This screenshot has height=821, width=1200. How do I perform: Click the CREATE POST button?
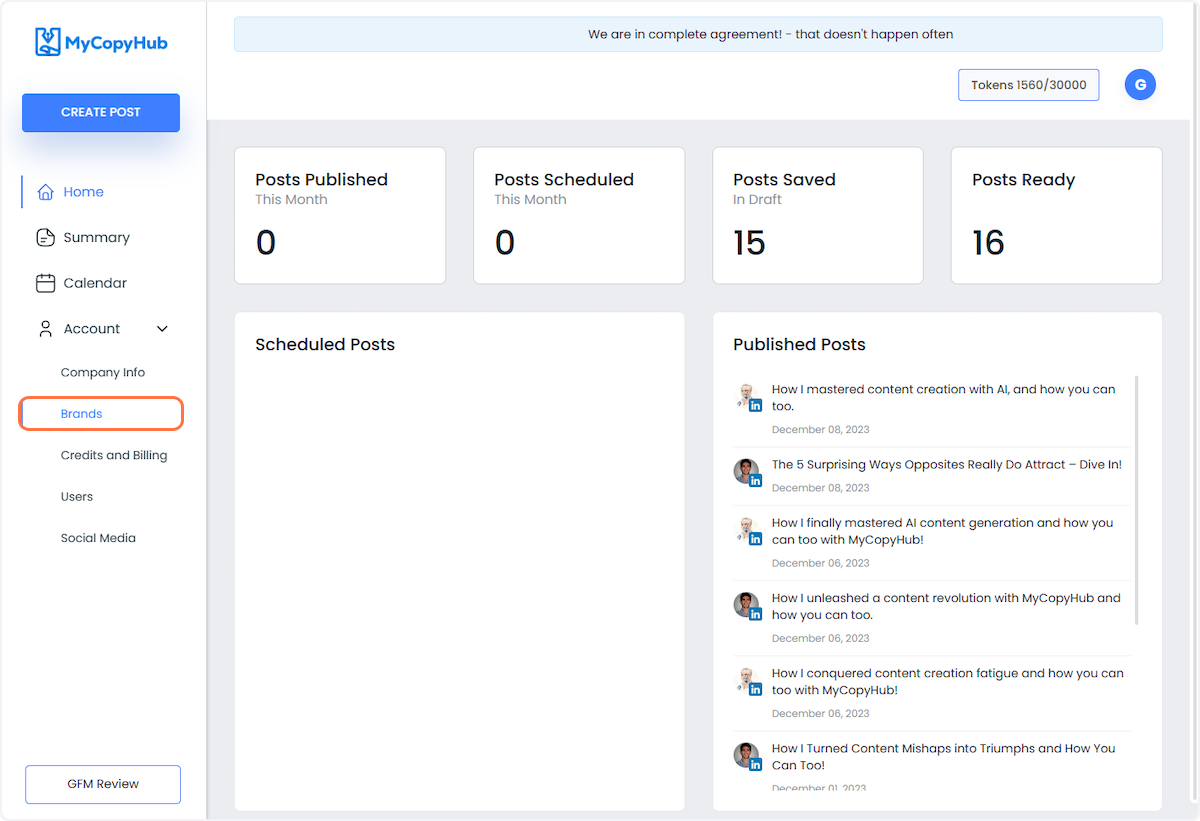tap(101, 112)
